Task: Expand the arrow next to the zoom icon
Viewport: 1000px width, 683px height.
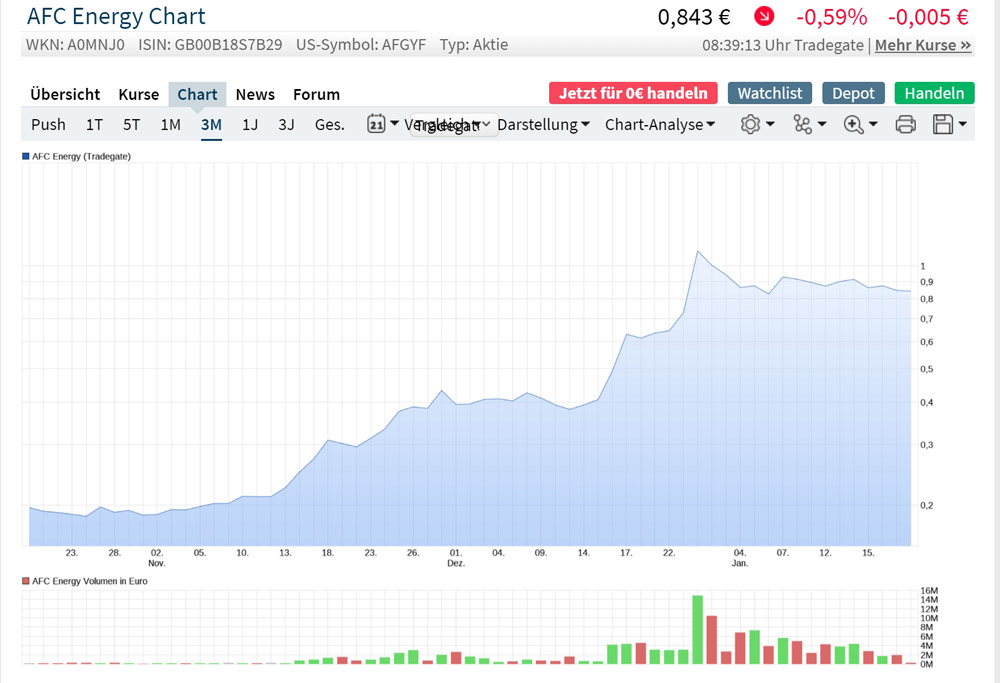Action: click(873, 124)
